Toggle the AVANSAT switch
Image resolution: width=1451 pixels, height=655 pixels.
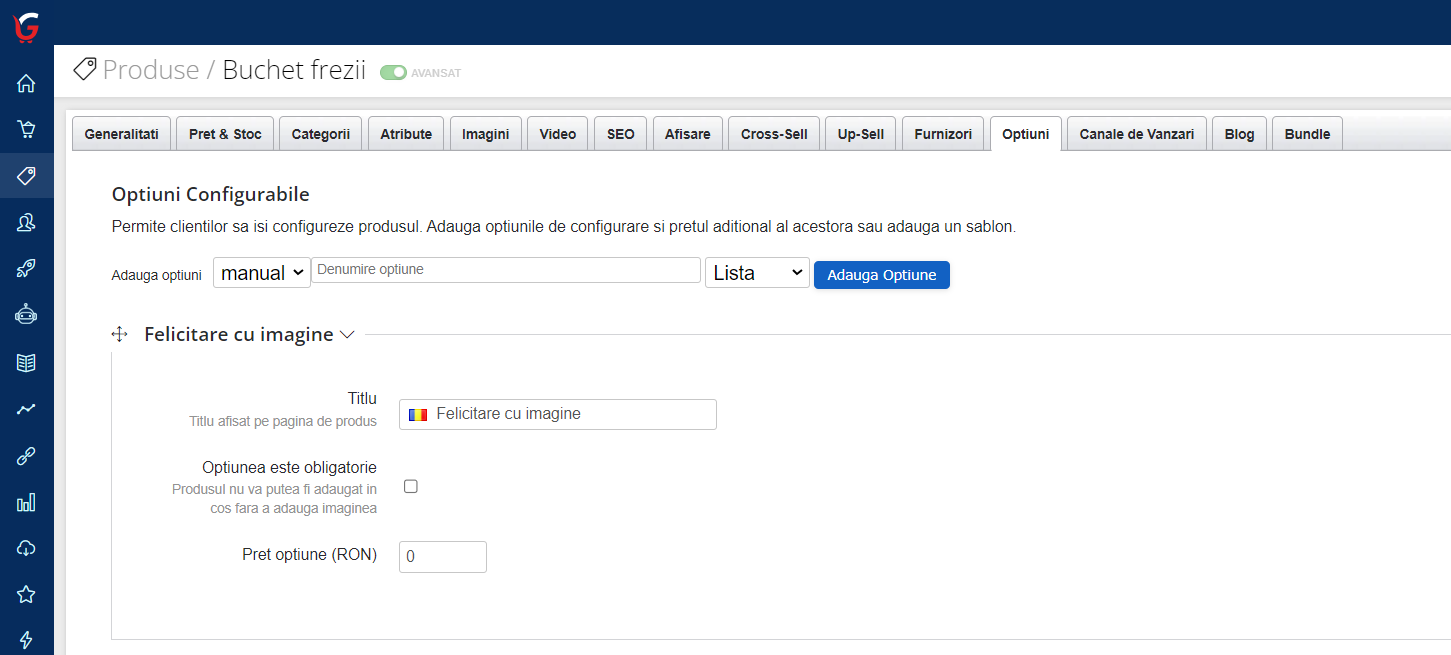click(393, 72)
